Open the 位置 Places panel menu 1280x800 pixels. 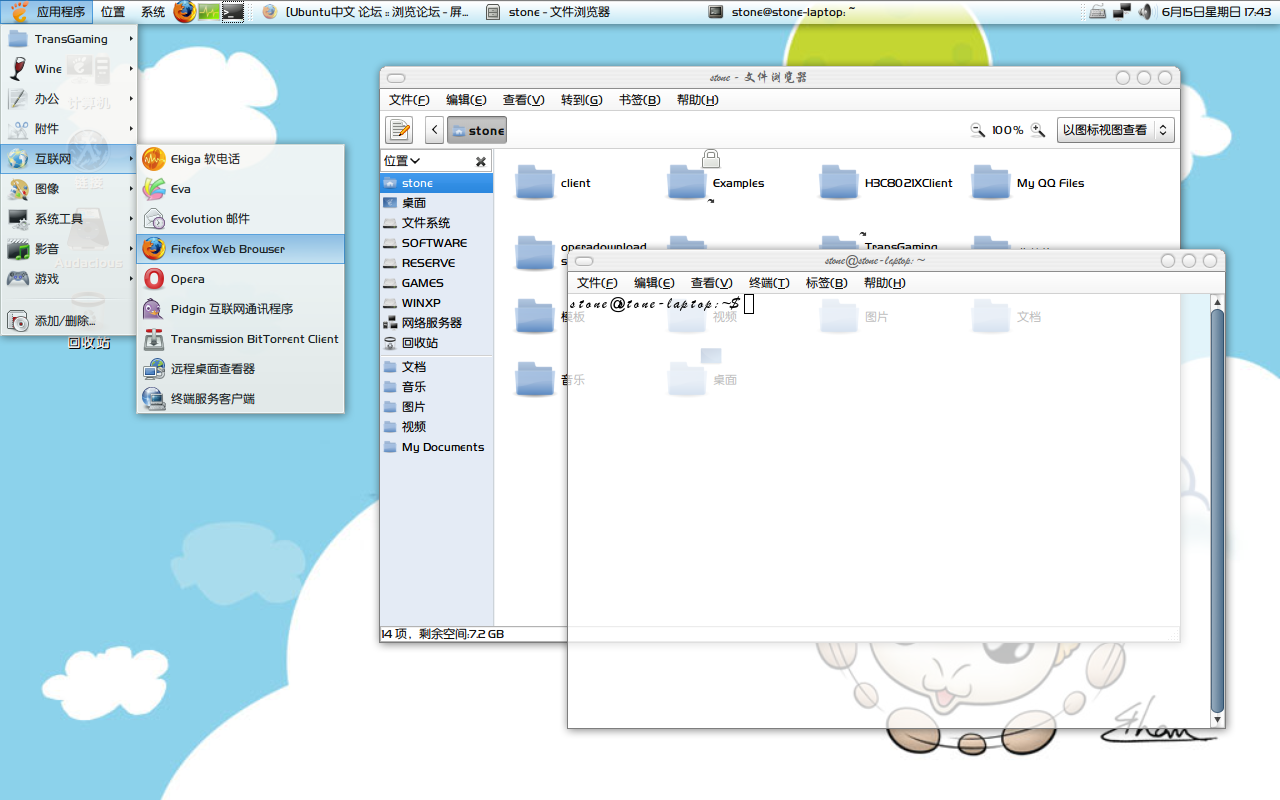(113, 12)
